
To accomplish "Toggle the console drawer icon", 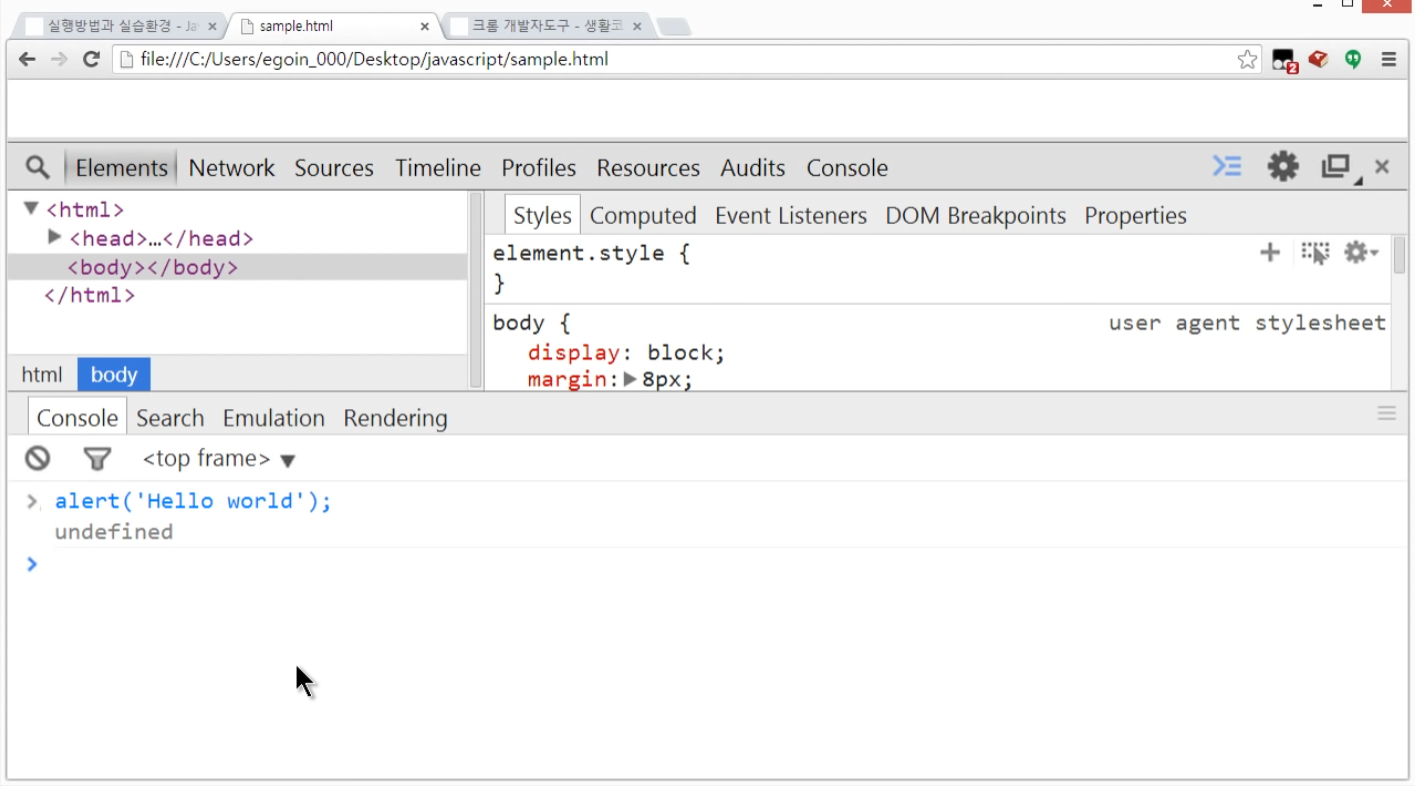I will point(1227,166).
